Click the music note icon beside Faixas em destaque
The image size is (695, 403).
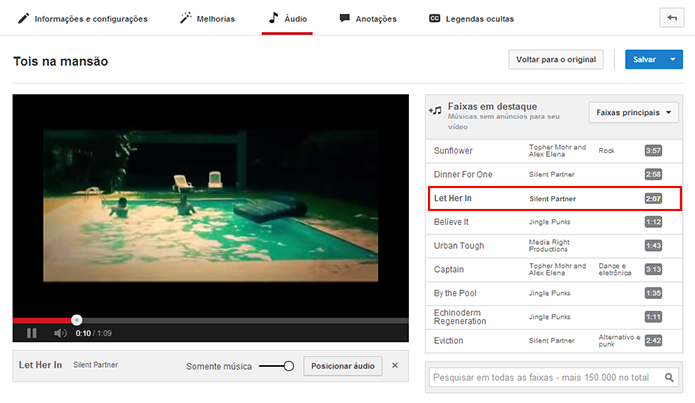pos(436,111)
